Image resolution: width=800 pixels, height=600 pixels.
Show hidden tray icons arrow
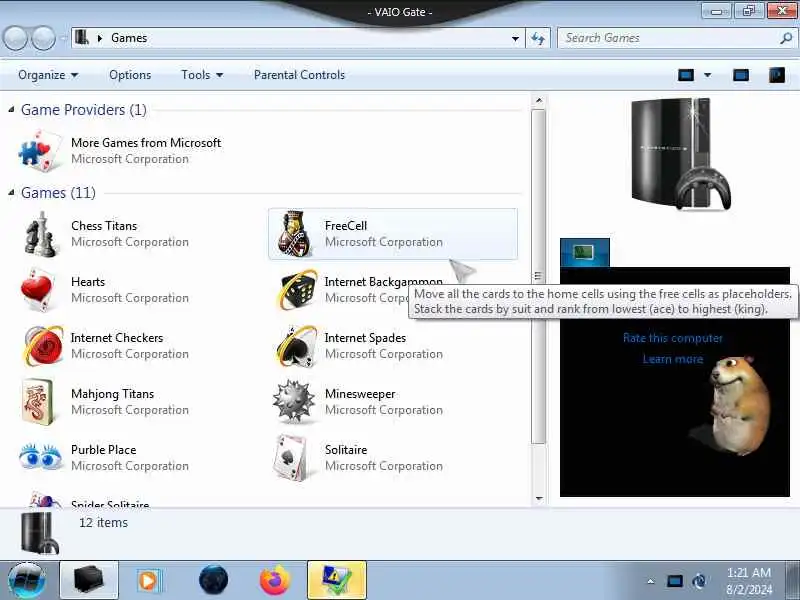[651, 581]
